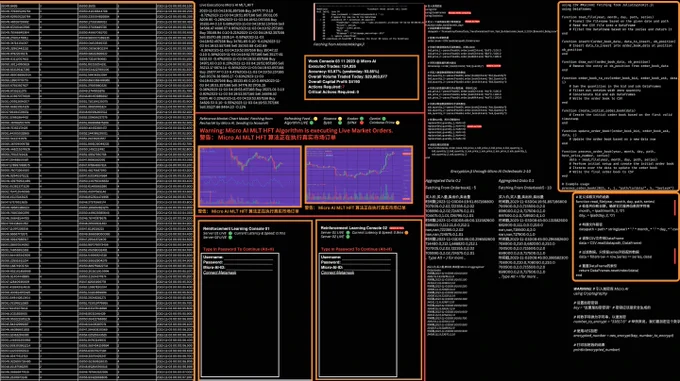This screenshot has width=680, height=381.
Task: Click the Chinese warning line under the English warning
Action: pos(267,137)
